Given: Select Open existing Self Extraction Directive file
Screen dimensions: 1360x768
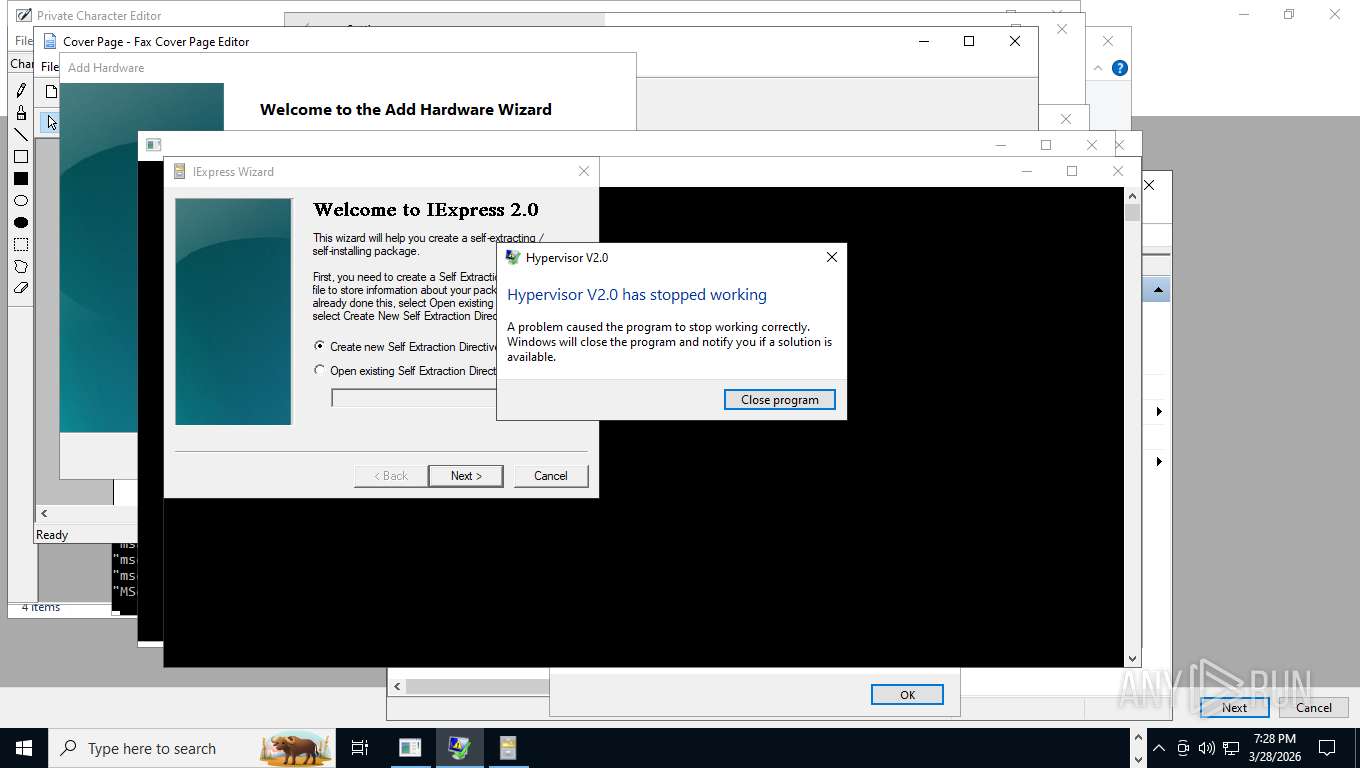Looking at the screenshot, I should coord(320,370).
